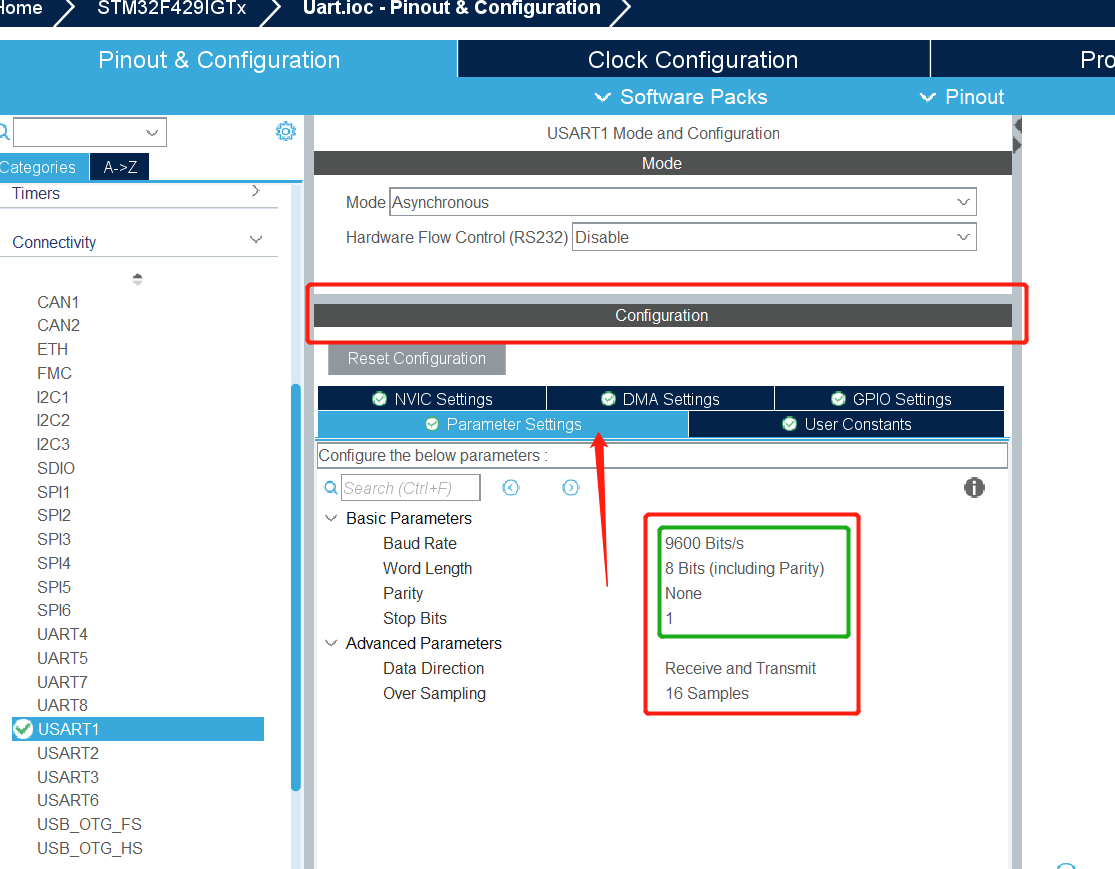
Task: Open the Pinout dropdown menu
Action: [961, 97]
